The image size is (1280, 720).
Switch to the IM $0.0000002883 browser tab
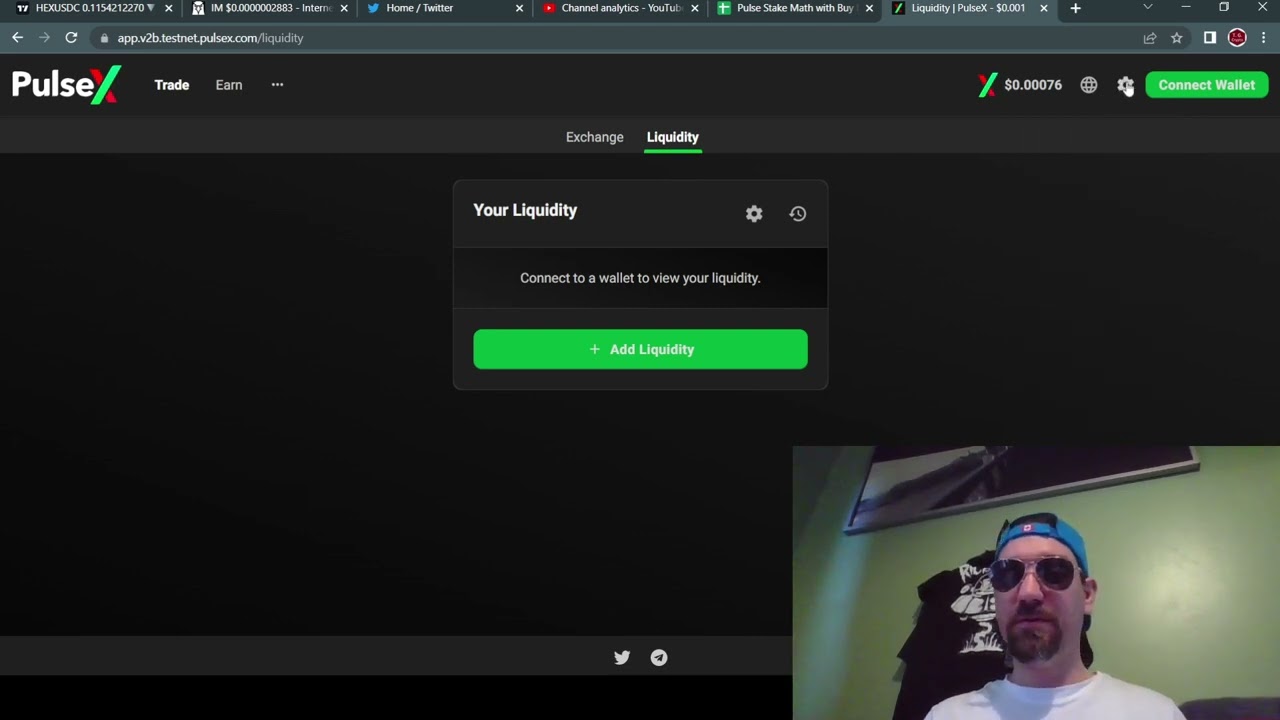(270, 8)
